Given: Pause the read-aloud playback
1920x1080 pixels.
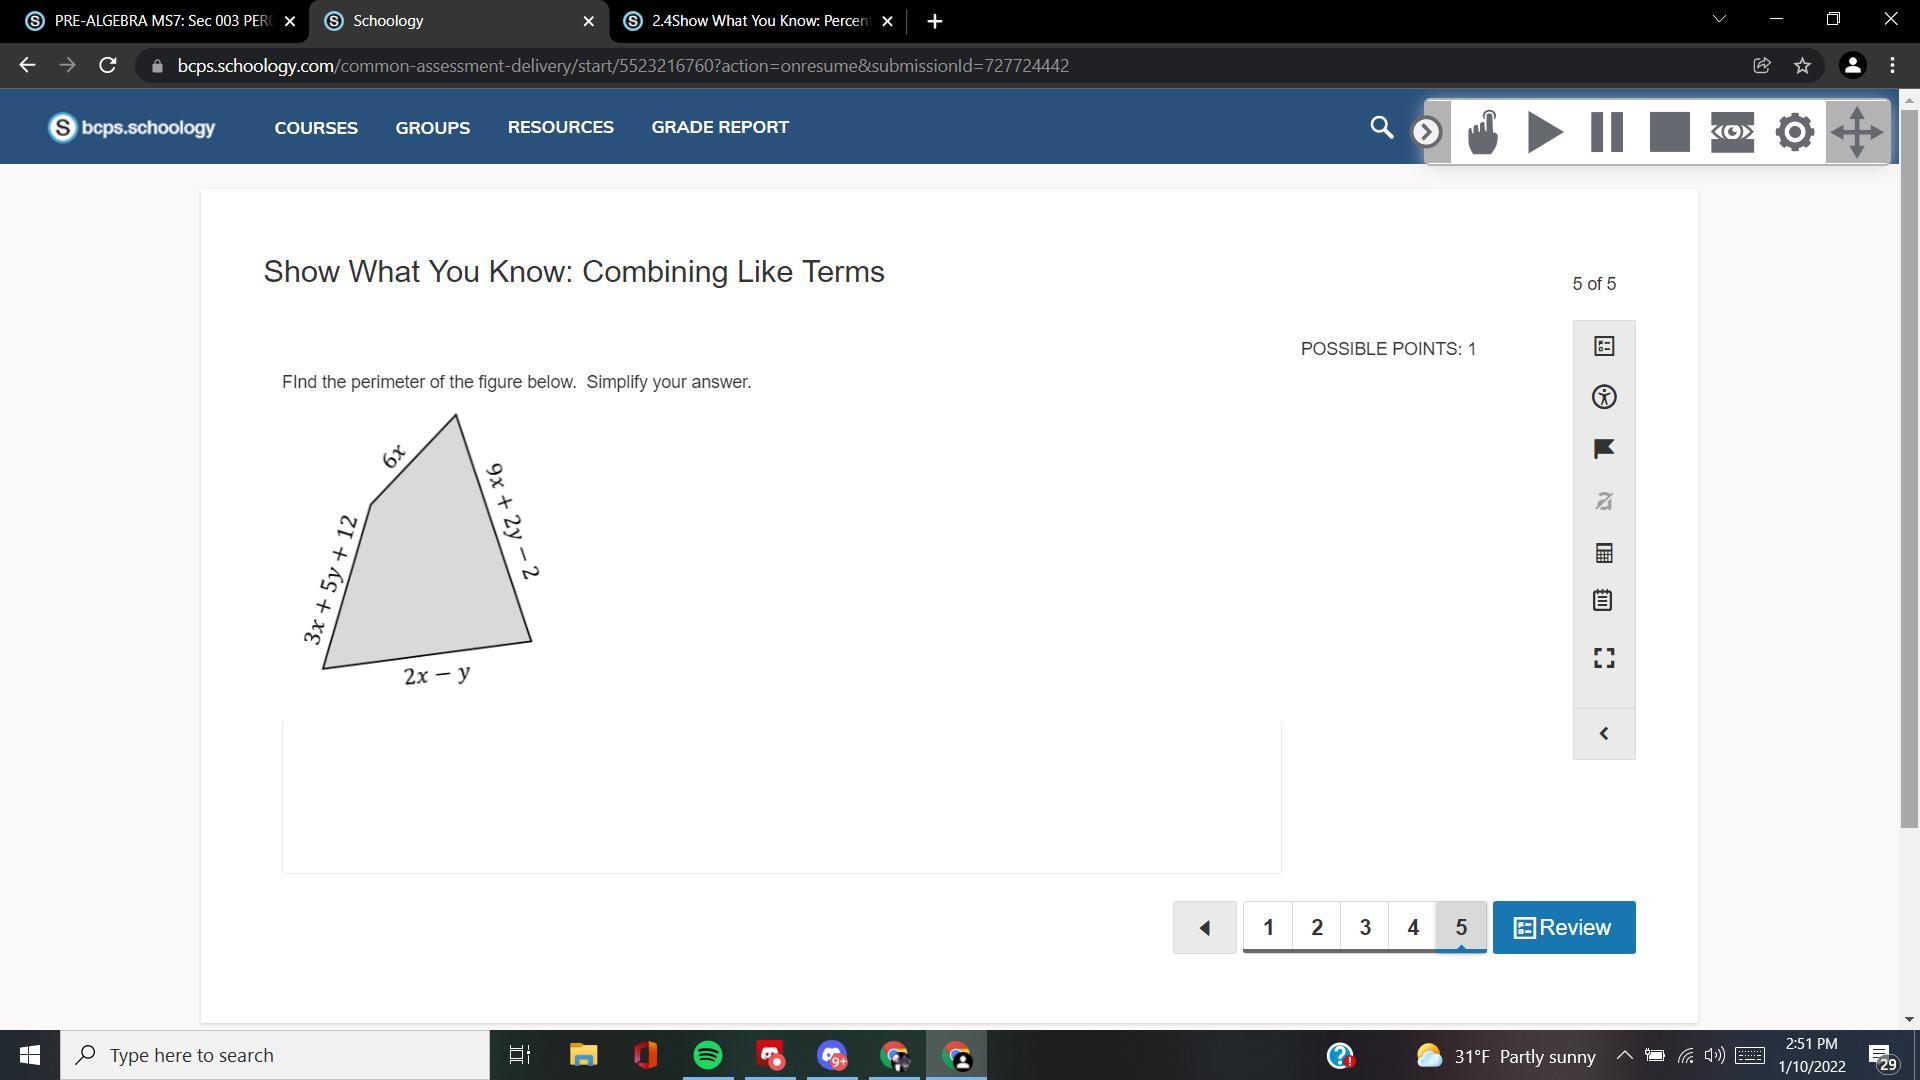Looking at the screenshot, I should 1607,132.
